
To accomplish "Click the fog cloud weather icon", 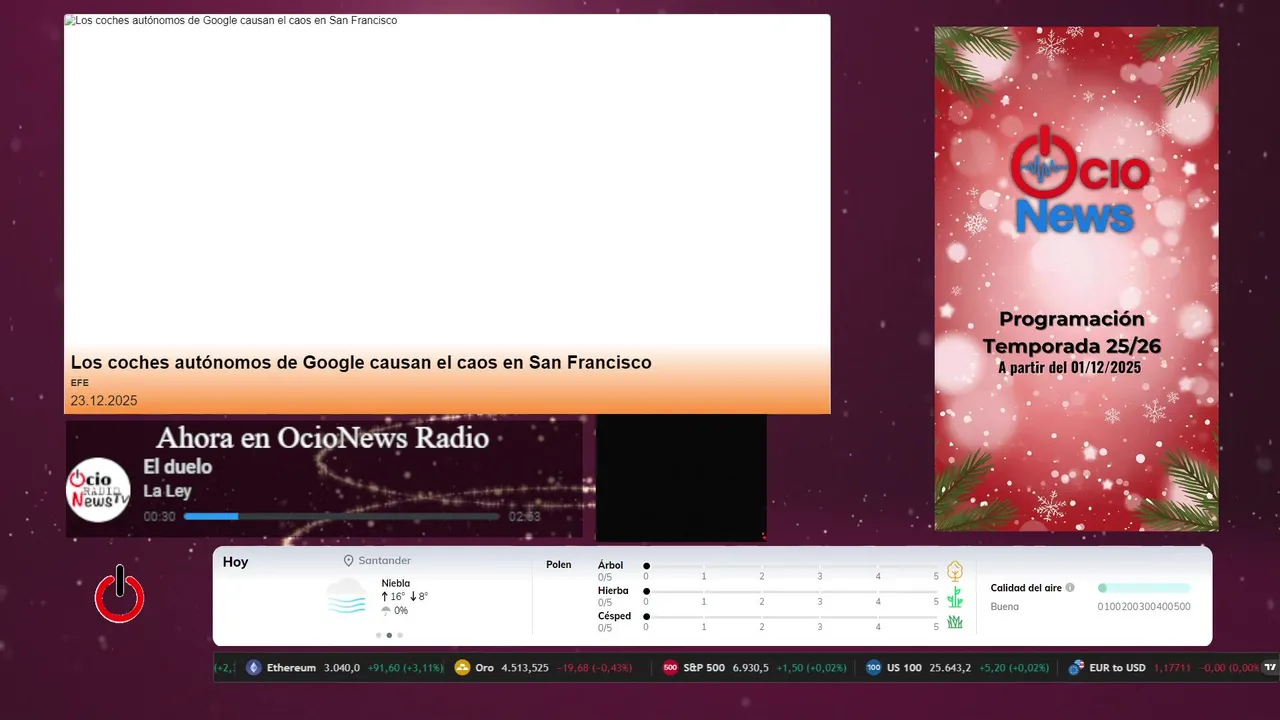I will click(346, 596).
